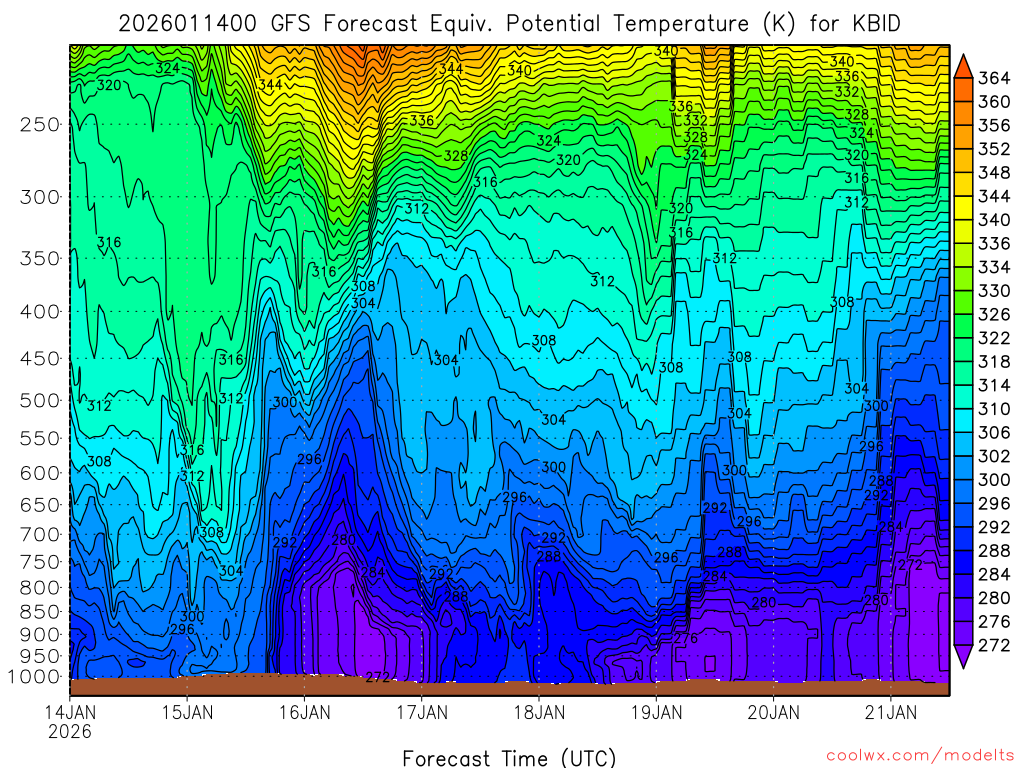Click the 800 pressure axis label
Image resolution: width=1024 pixels, height=768 pixels.
point(39,587)
